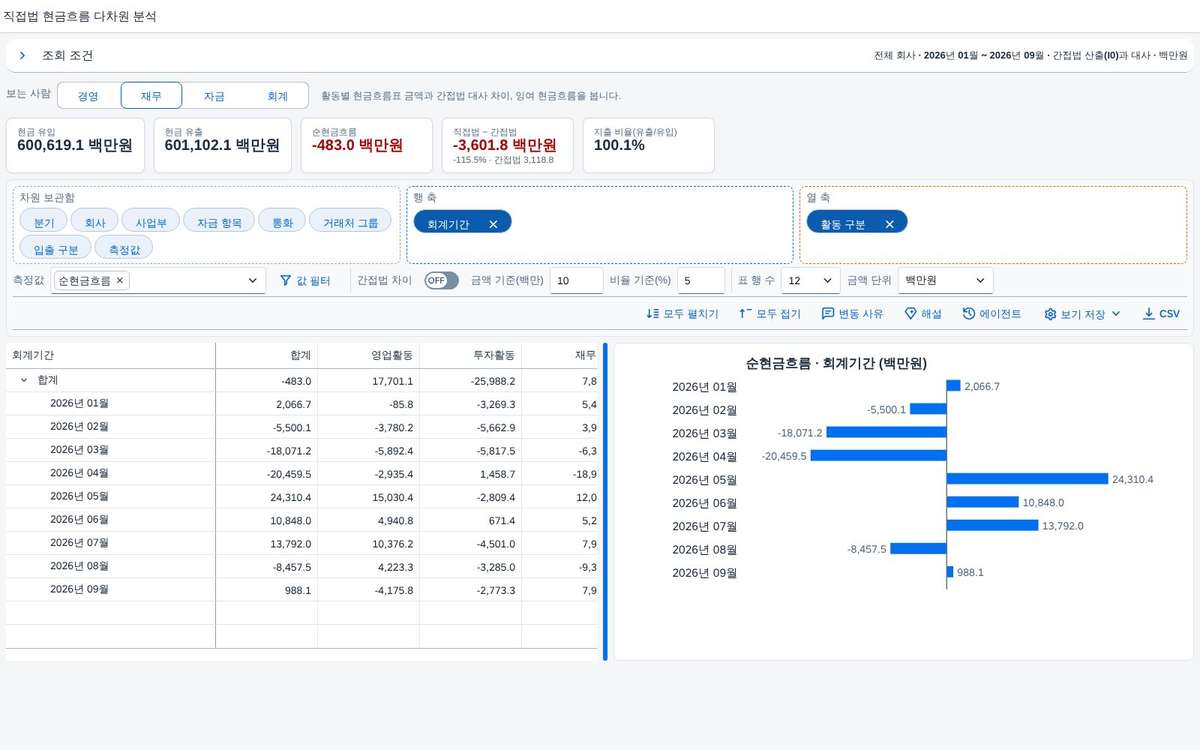
Task: Open 변동 사유 comment icon
Action: click(828, 314)
